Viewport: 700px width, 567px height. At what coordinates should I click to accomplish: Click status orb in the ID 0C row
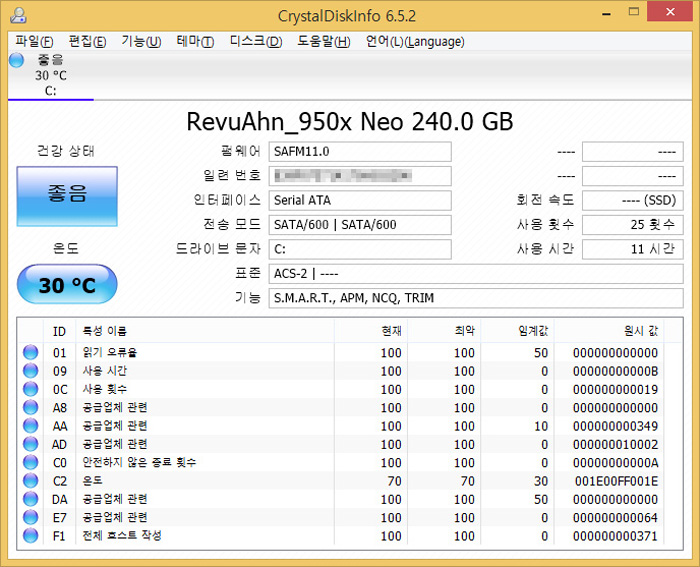[x=30, y=389]
